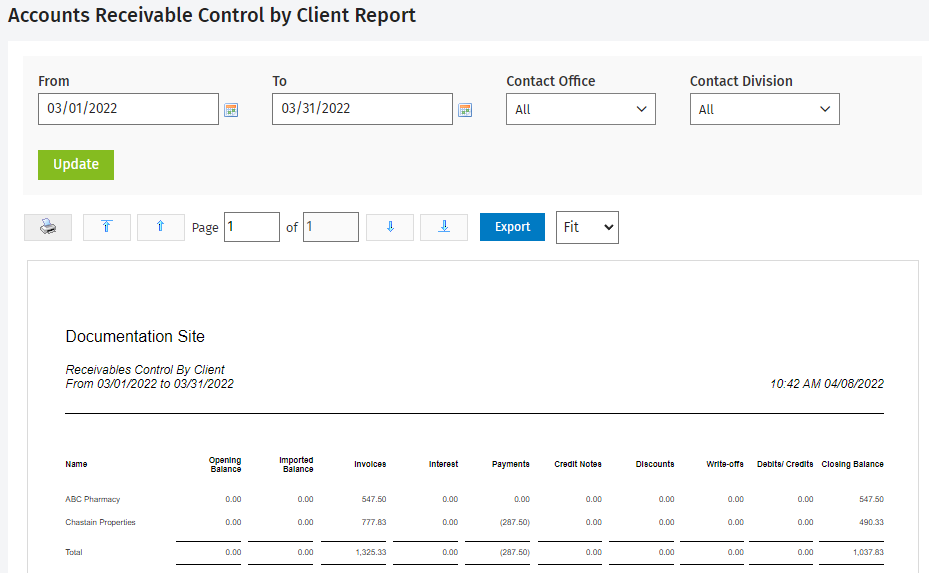Screen dimensions: 929x573
Task: Open the From date calendar picker
Action: click(231, 110)
